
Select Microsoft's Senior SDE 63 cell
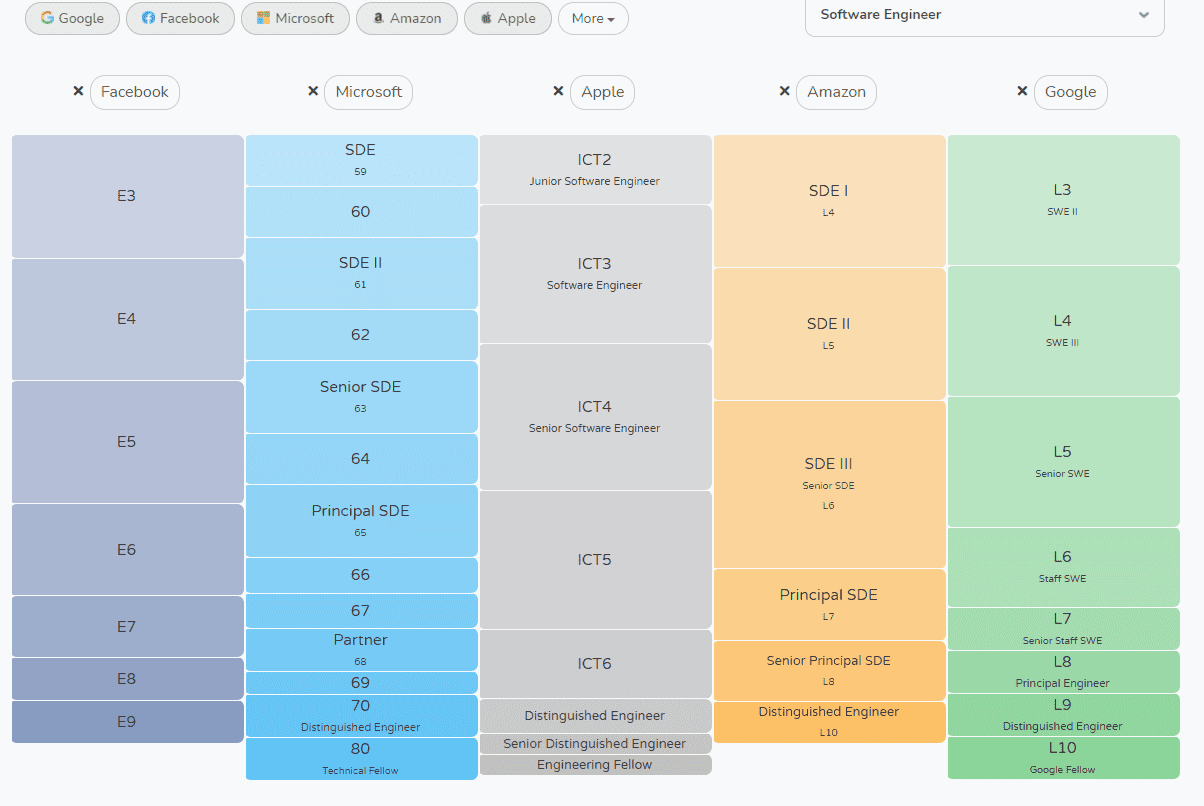tap(360, 397)
